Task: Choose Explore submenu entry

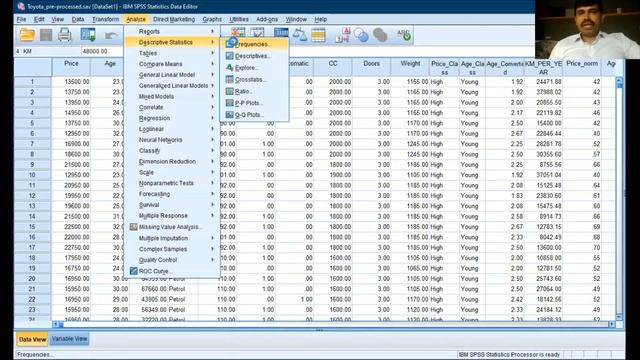Action: [255, 68]
